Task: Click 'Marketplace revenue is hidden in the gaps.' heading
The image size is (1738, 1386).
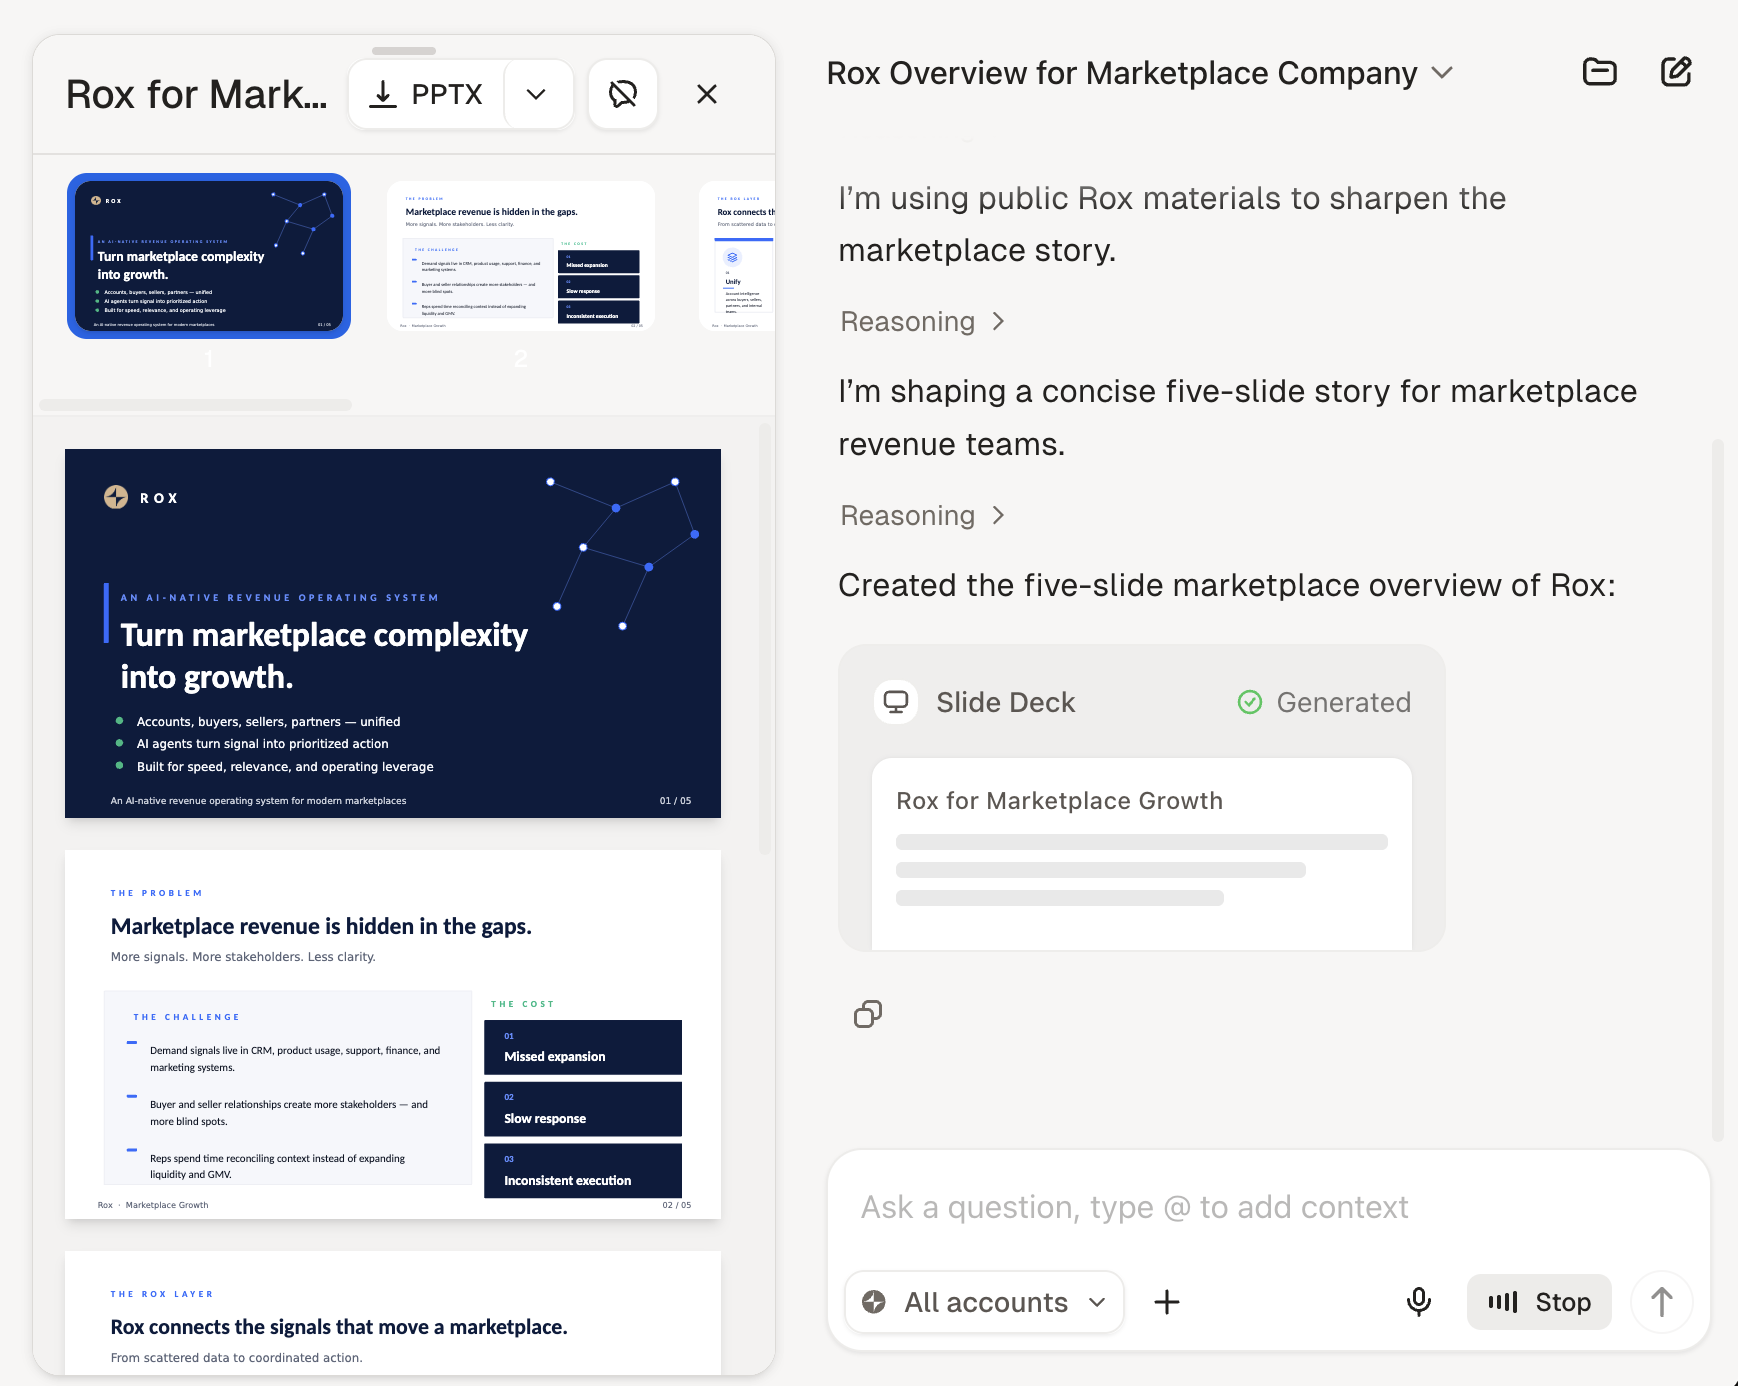Action: point(321,927)
